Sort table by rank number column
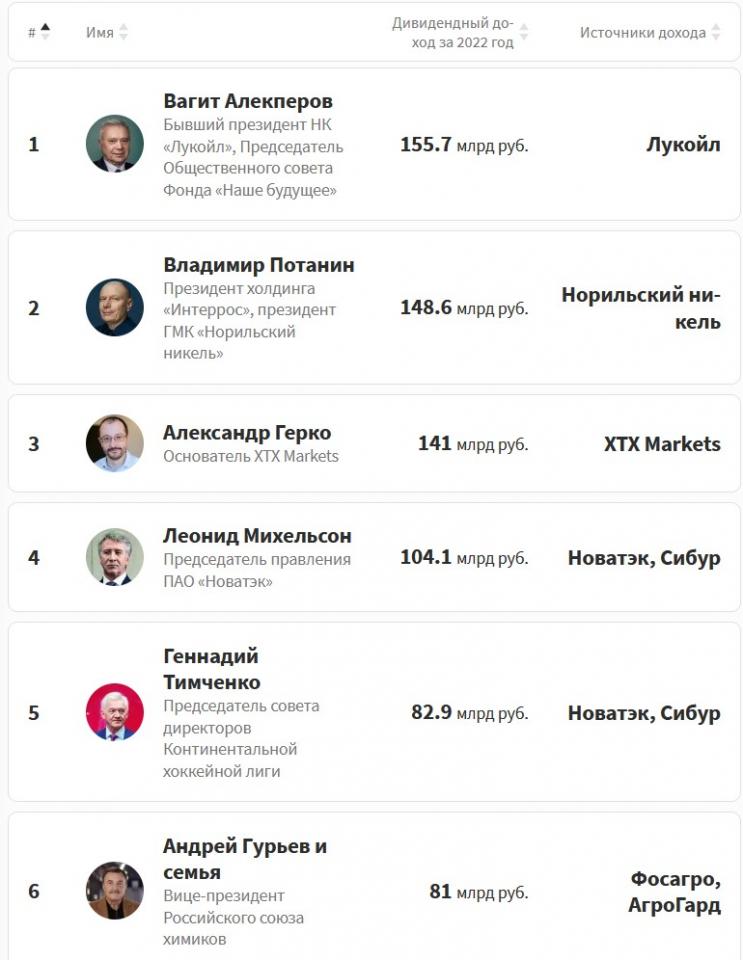The height and width of the screenshot is (960, 743). (x=45, y=33)
